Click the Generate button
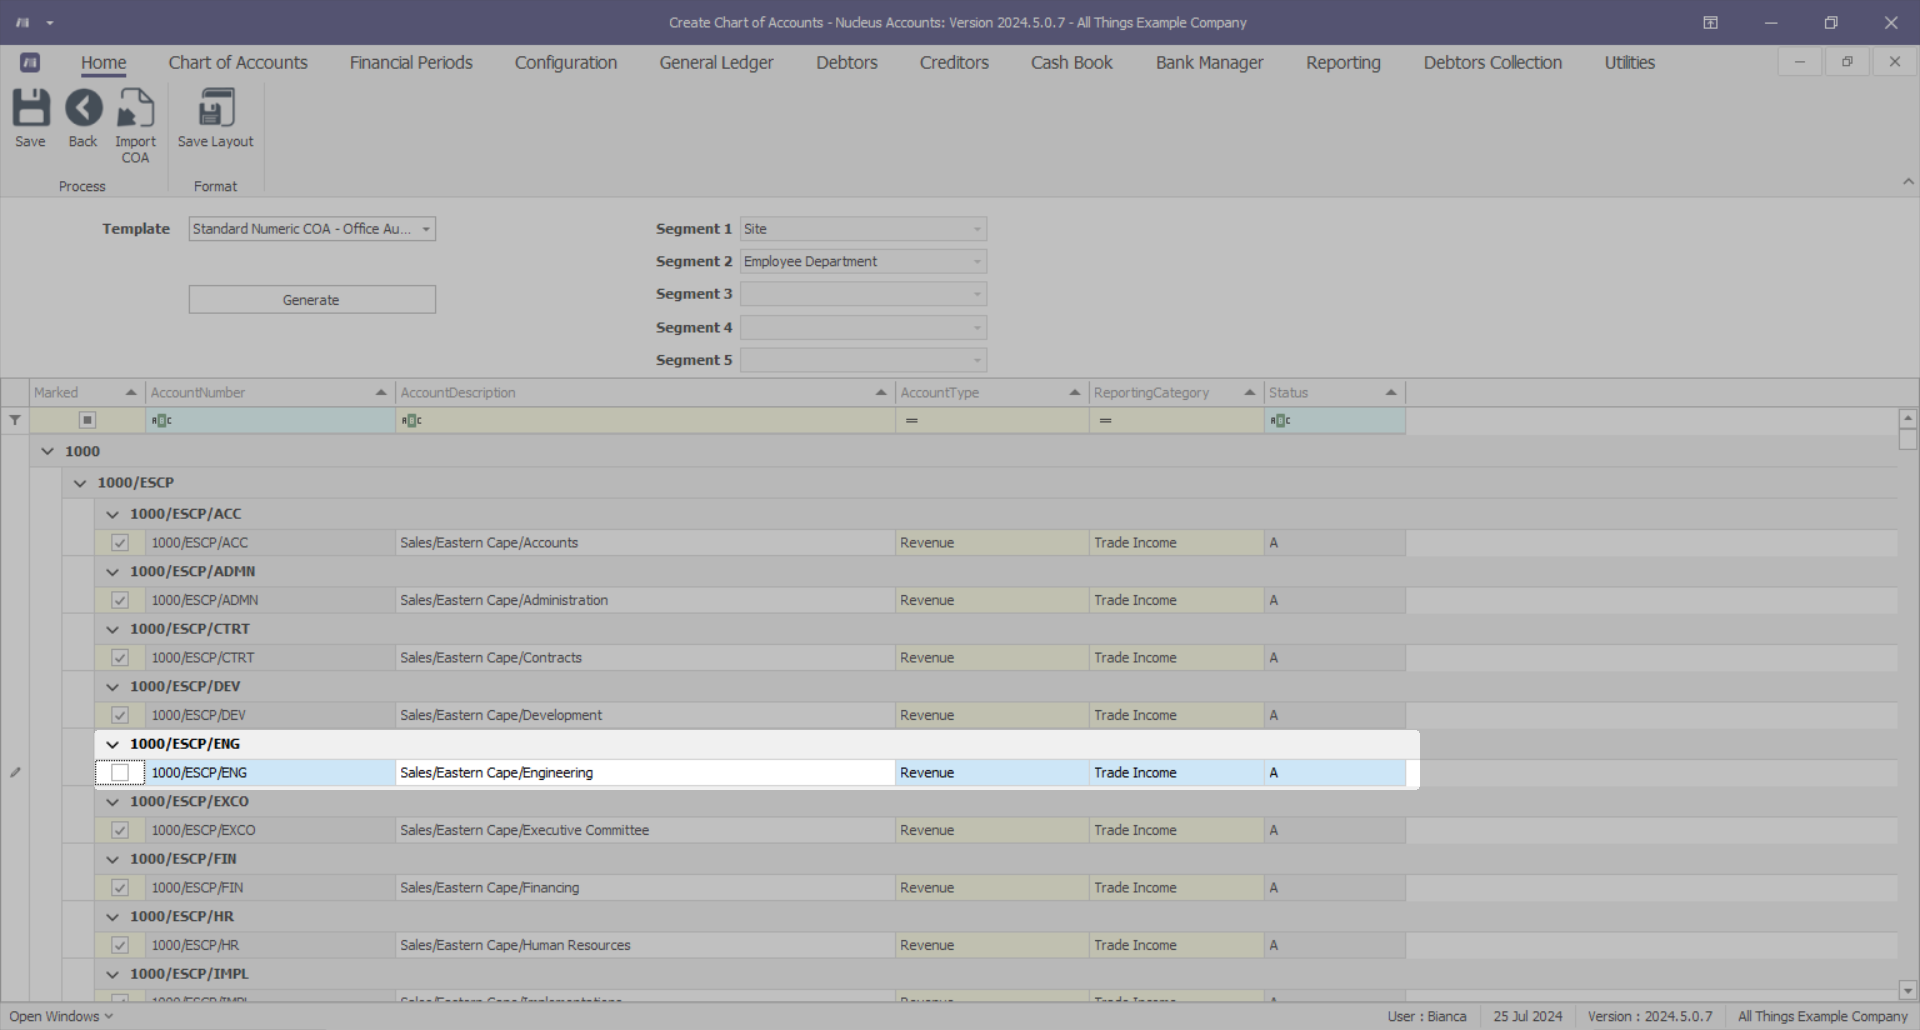The width and height of the screenshot is (1920, 1030). (x=312, y=300)
